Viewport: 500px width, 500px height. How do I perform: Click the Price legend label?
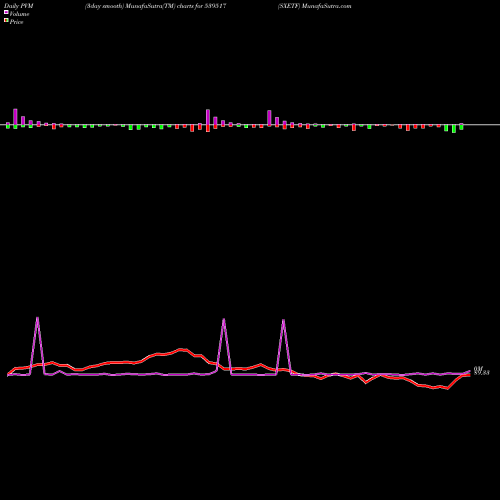tap(16, 22)
